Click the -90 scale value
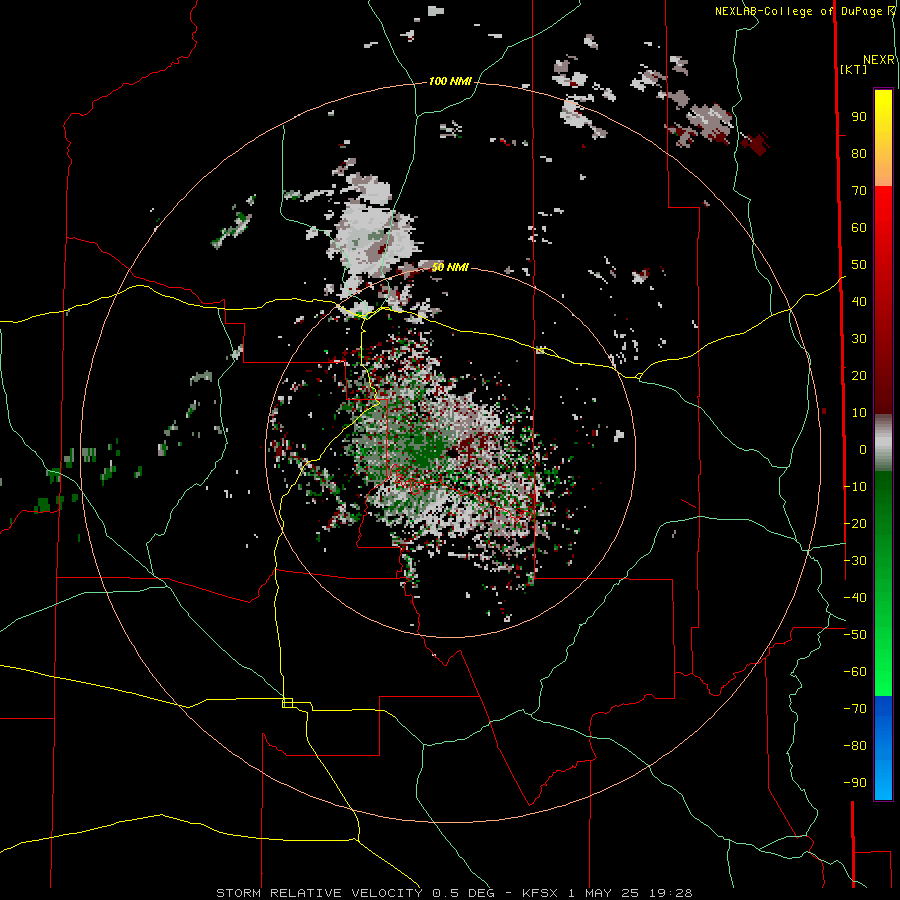 [855, 783]
